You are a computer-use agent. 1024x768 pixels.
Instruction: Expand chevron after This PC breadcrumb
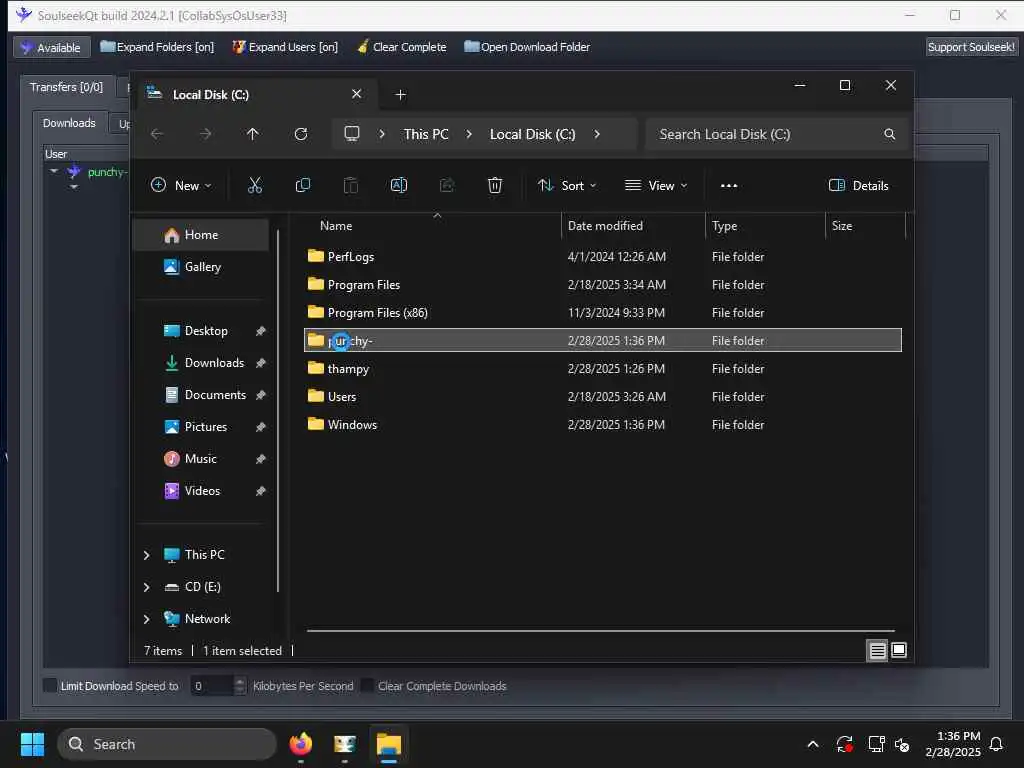(x=469, y=134)
